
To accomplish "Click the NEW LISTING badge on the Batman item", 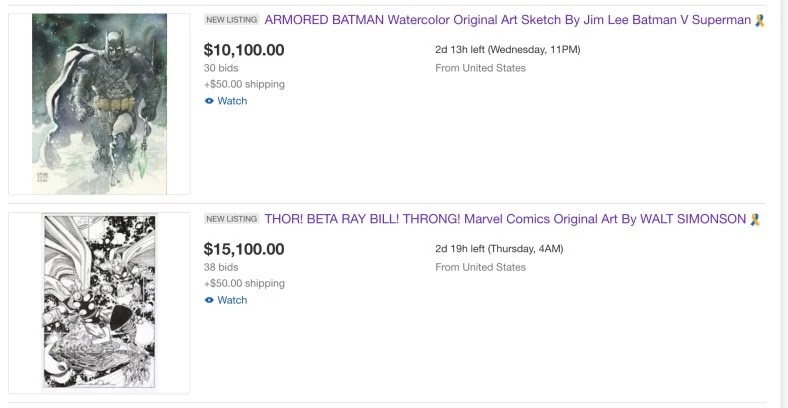I will 231,20.
